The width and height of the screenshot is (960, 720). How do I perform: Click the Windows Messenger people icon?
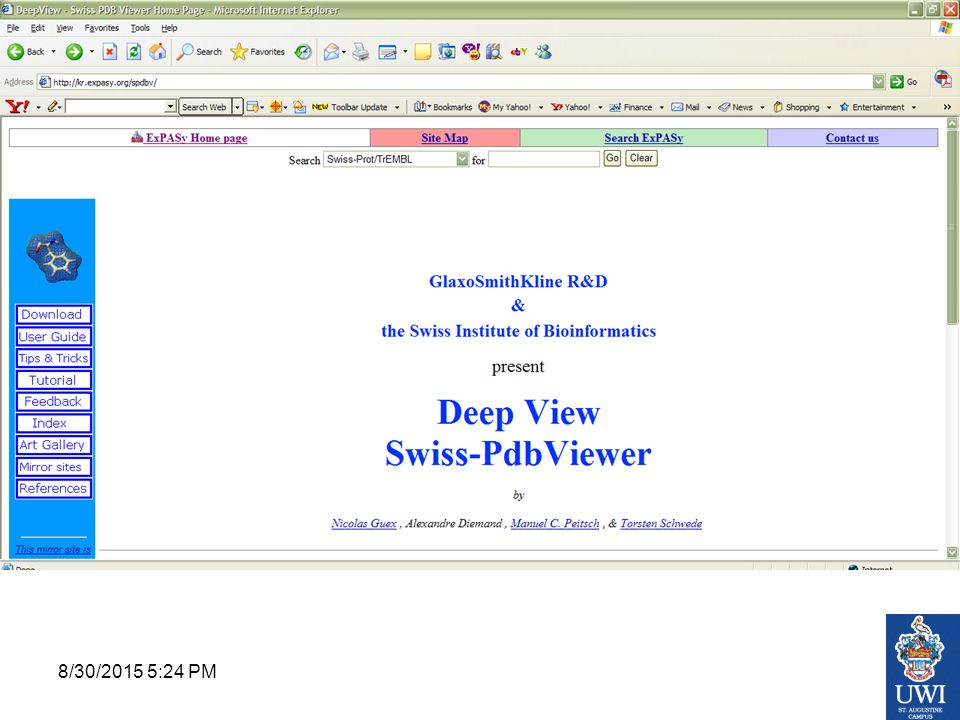point(543,52)
